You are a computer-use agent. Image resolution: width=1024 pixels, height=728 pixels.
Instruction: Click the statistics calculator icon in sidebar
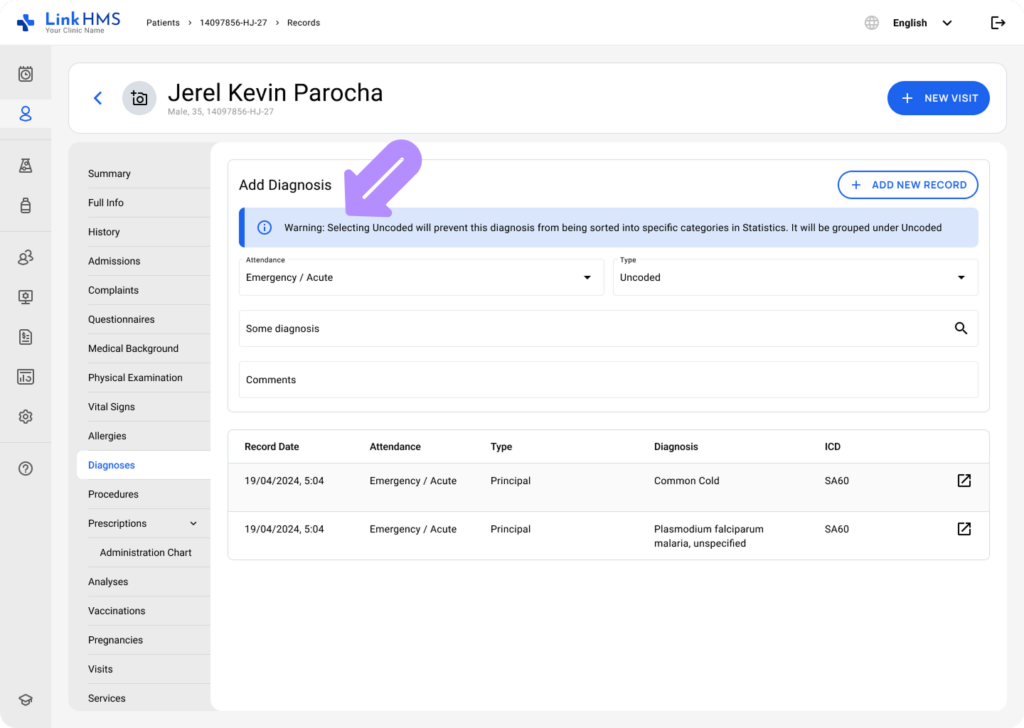pos(25,376)
